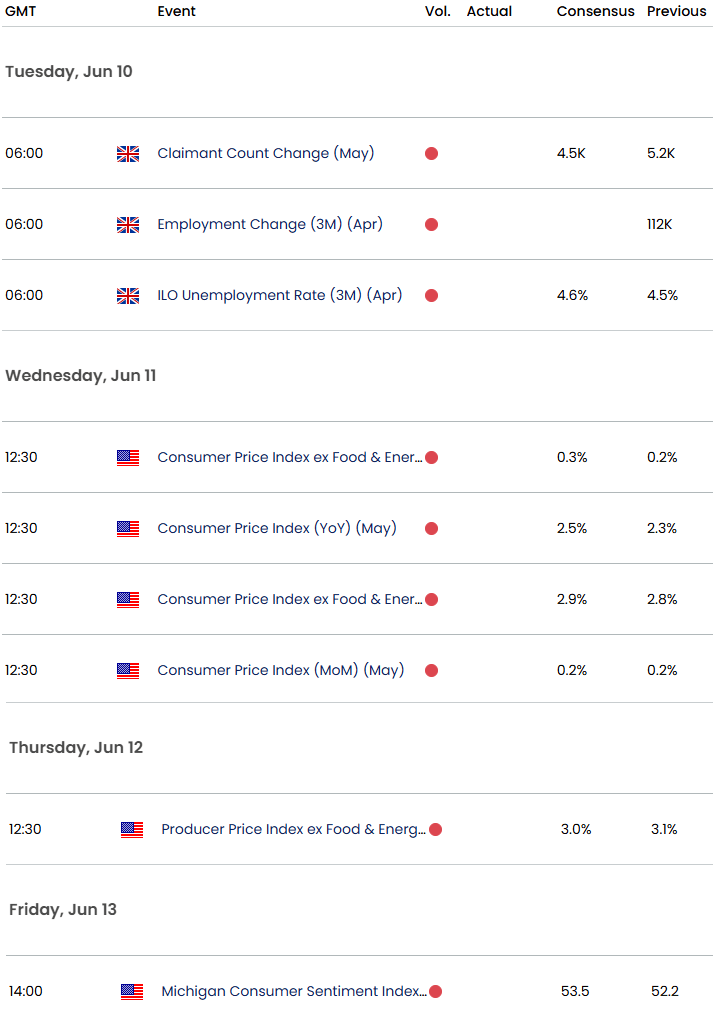Select the Wednesday, Jun 11 date heading
This screenshot has width=713, height=1012.
(x=80, y=376)
